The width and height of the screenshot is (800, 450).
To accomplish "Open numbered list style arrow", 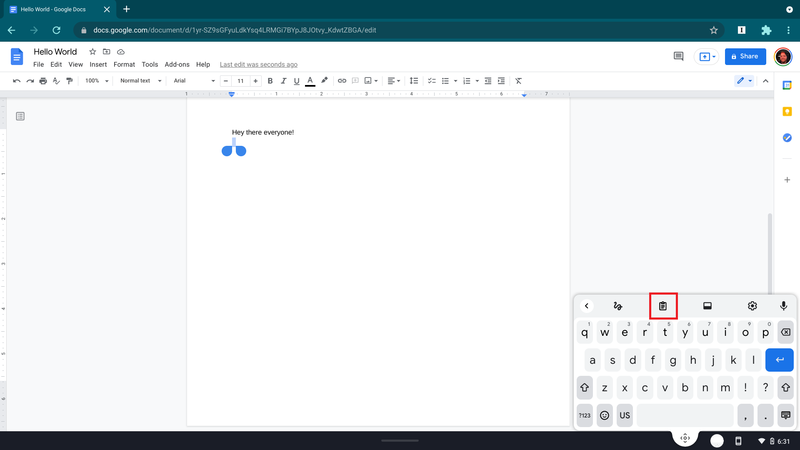I will [477, 81].
